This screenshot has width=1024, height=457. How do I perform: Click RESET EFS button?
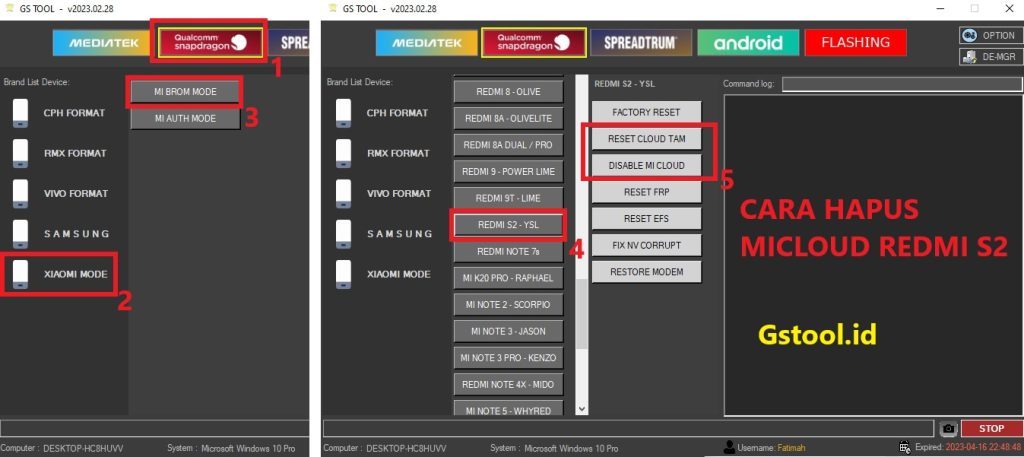(646, 219)
